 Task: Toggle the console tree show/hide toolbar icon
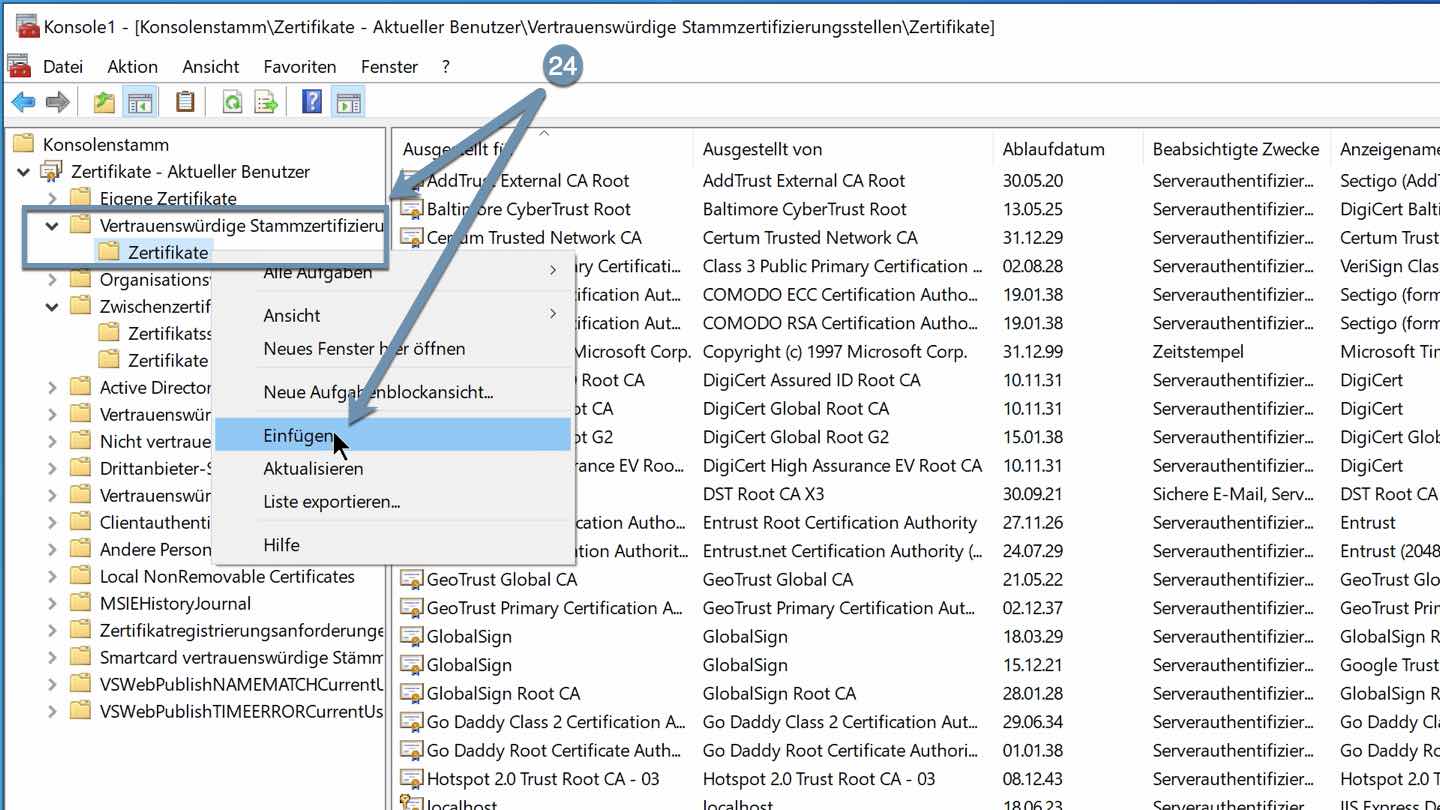[139, 102]
